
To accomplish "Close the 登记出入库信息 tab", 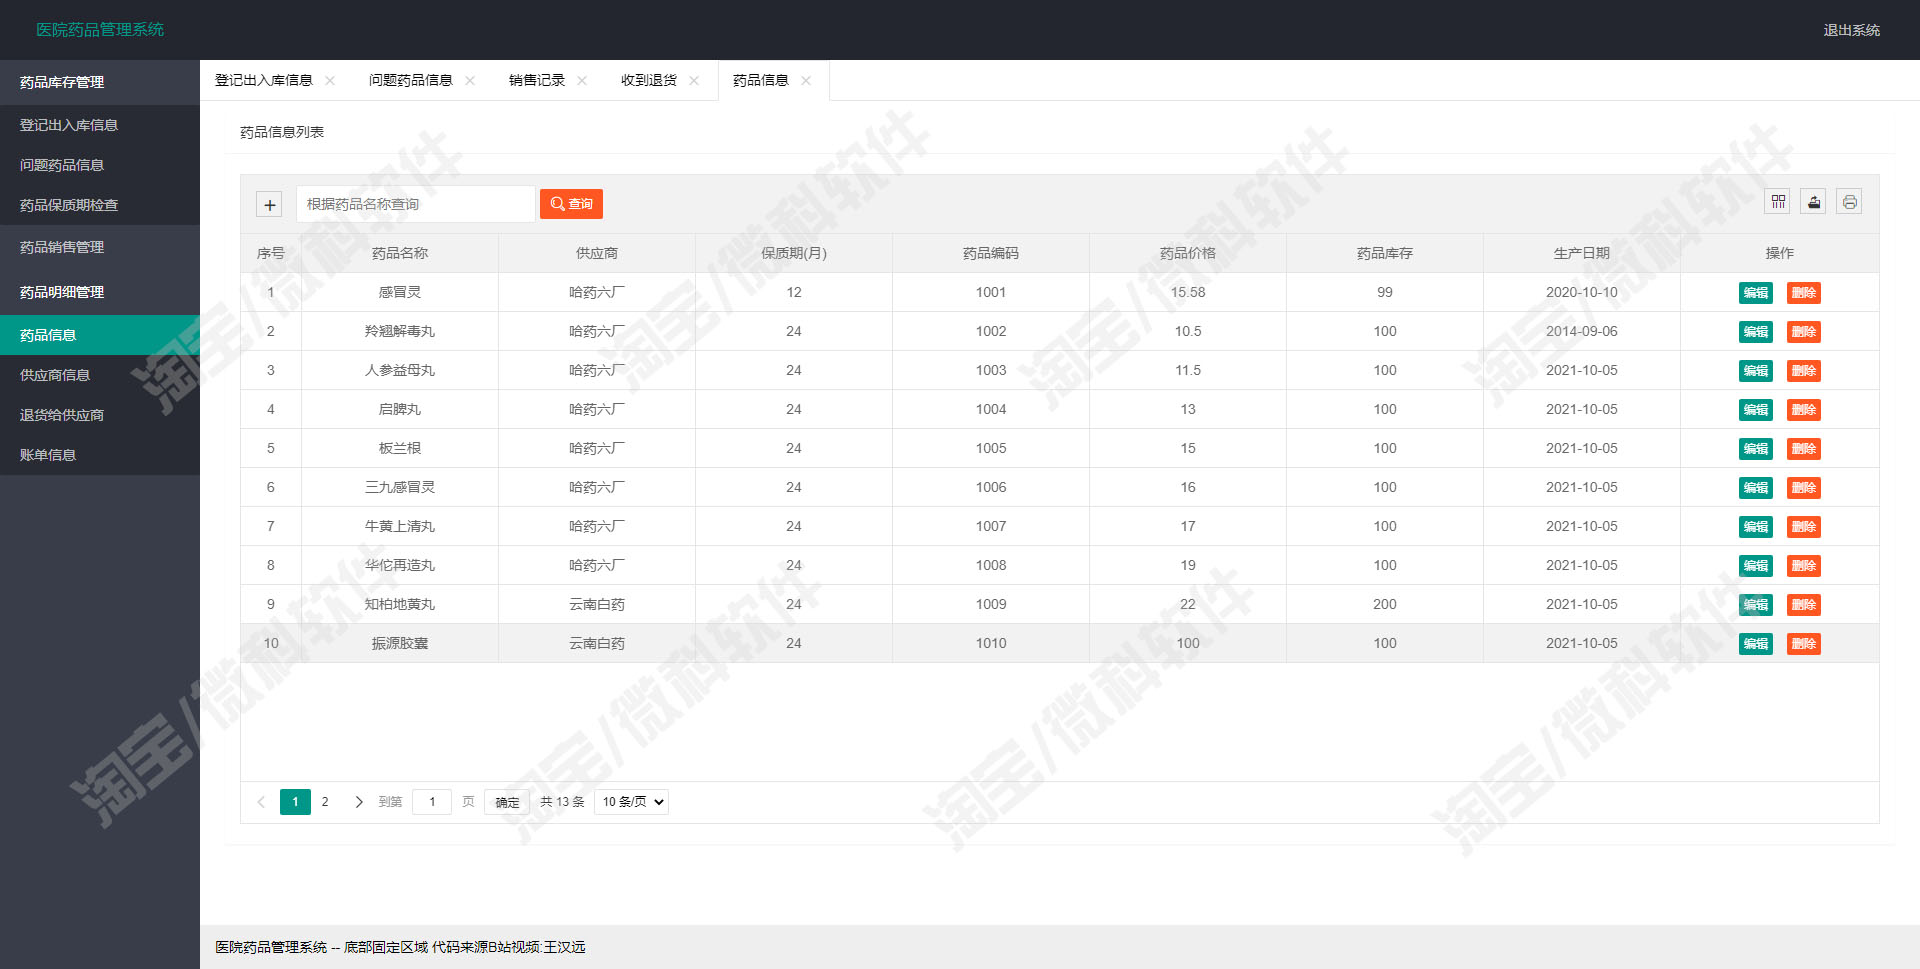I will click(x=330, y=80).
